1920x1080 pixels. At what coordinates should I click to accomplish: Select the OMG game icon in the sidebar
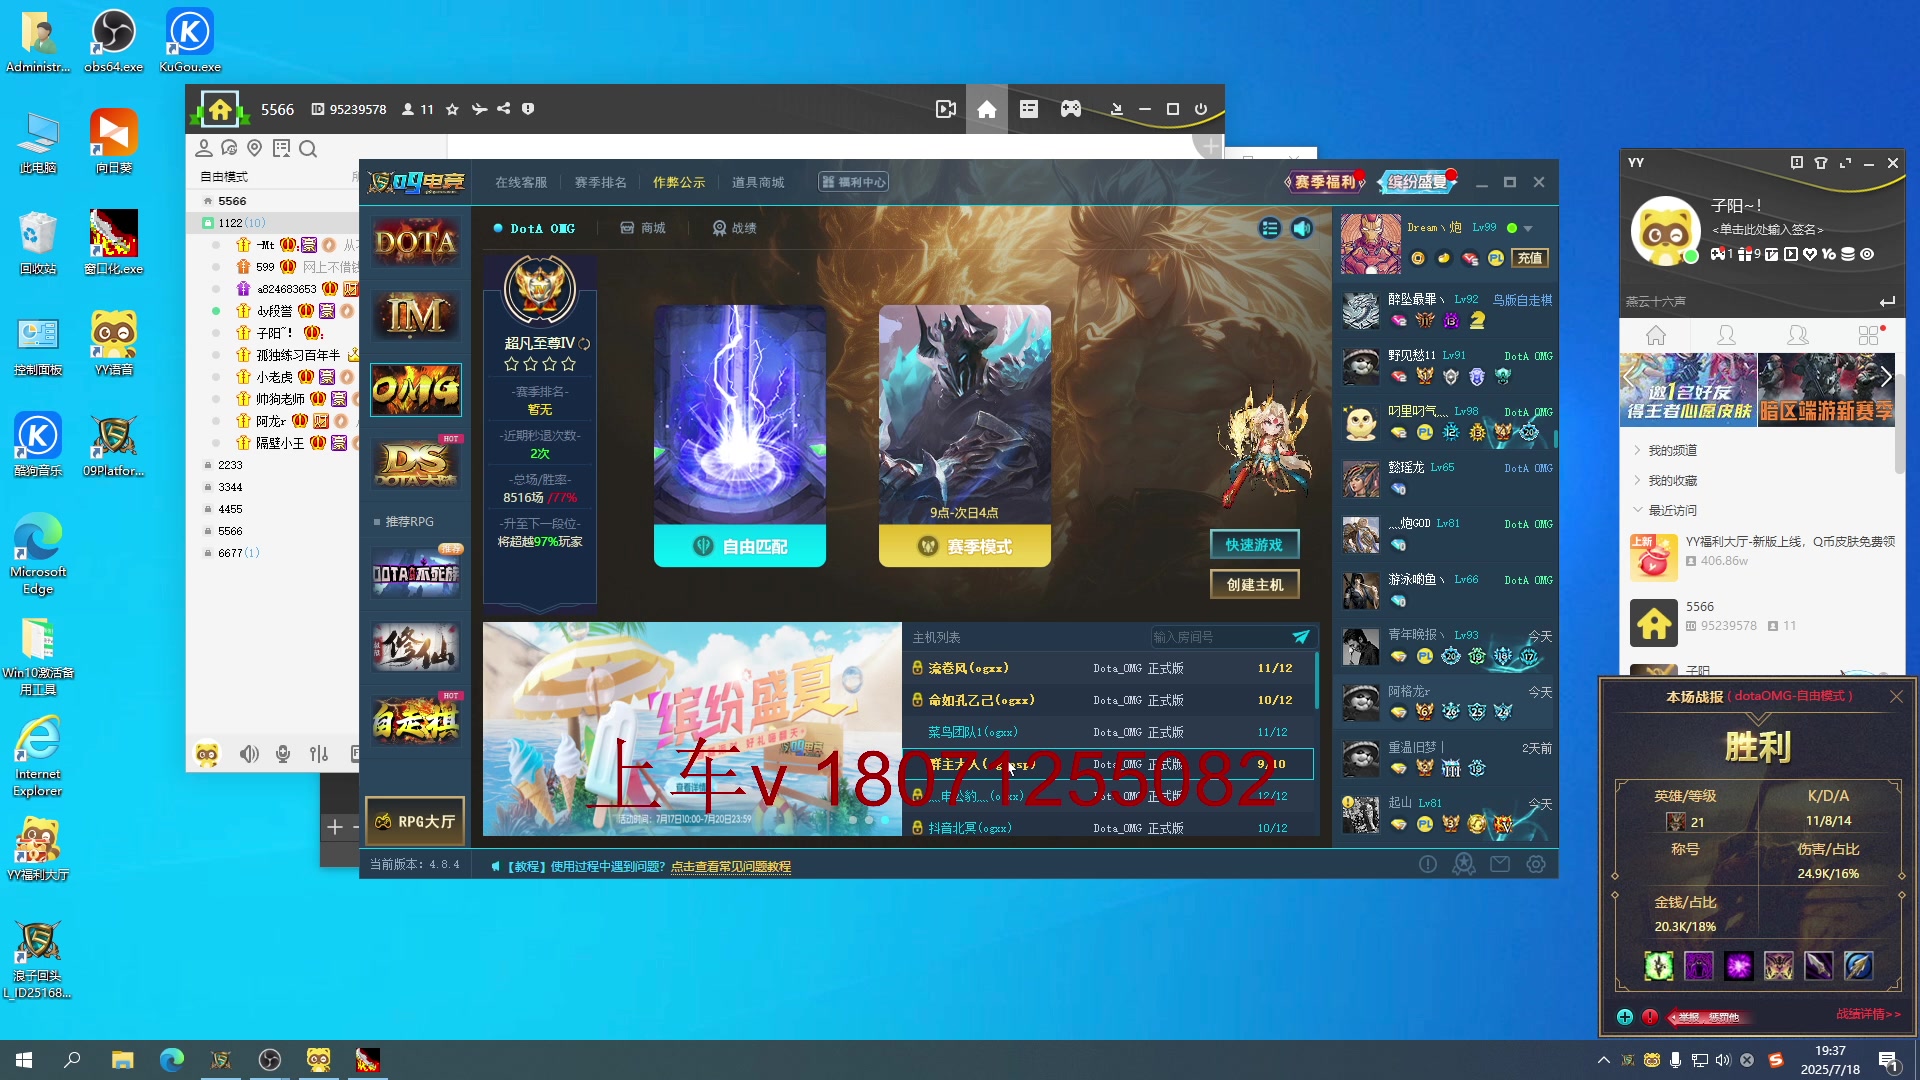pos(415,390)
